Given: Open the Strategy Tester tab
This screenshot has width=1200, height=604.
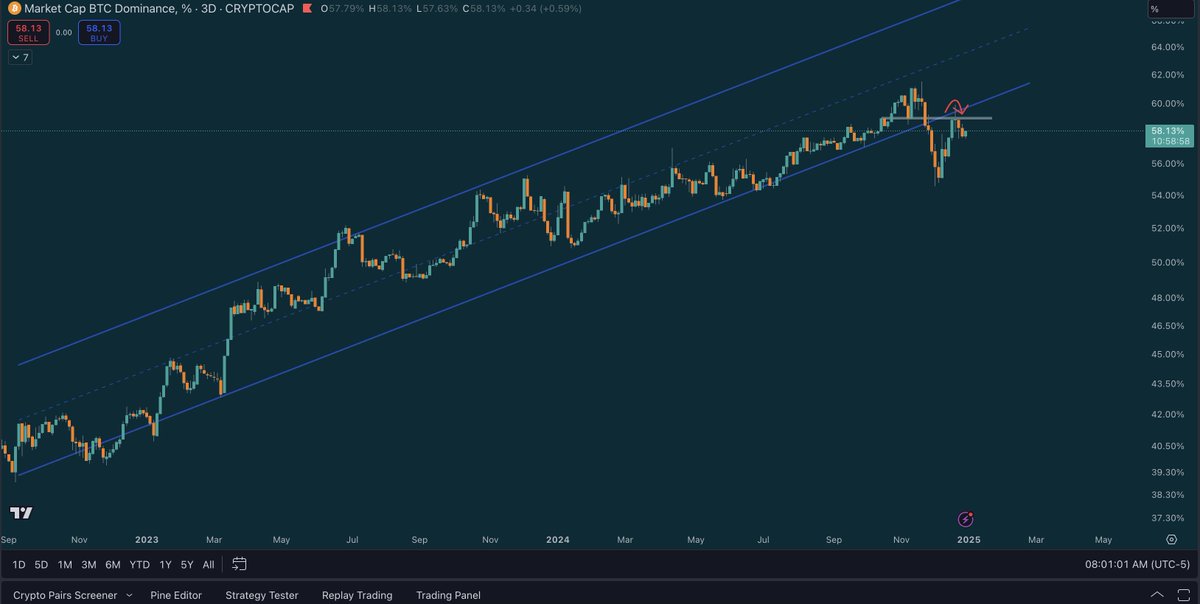Looking at the screenshot, I should coord(261,595).
